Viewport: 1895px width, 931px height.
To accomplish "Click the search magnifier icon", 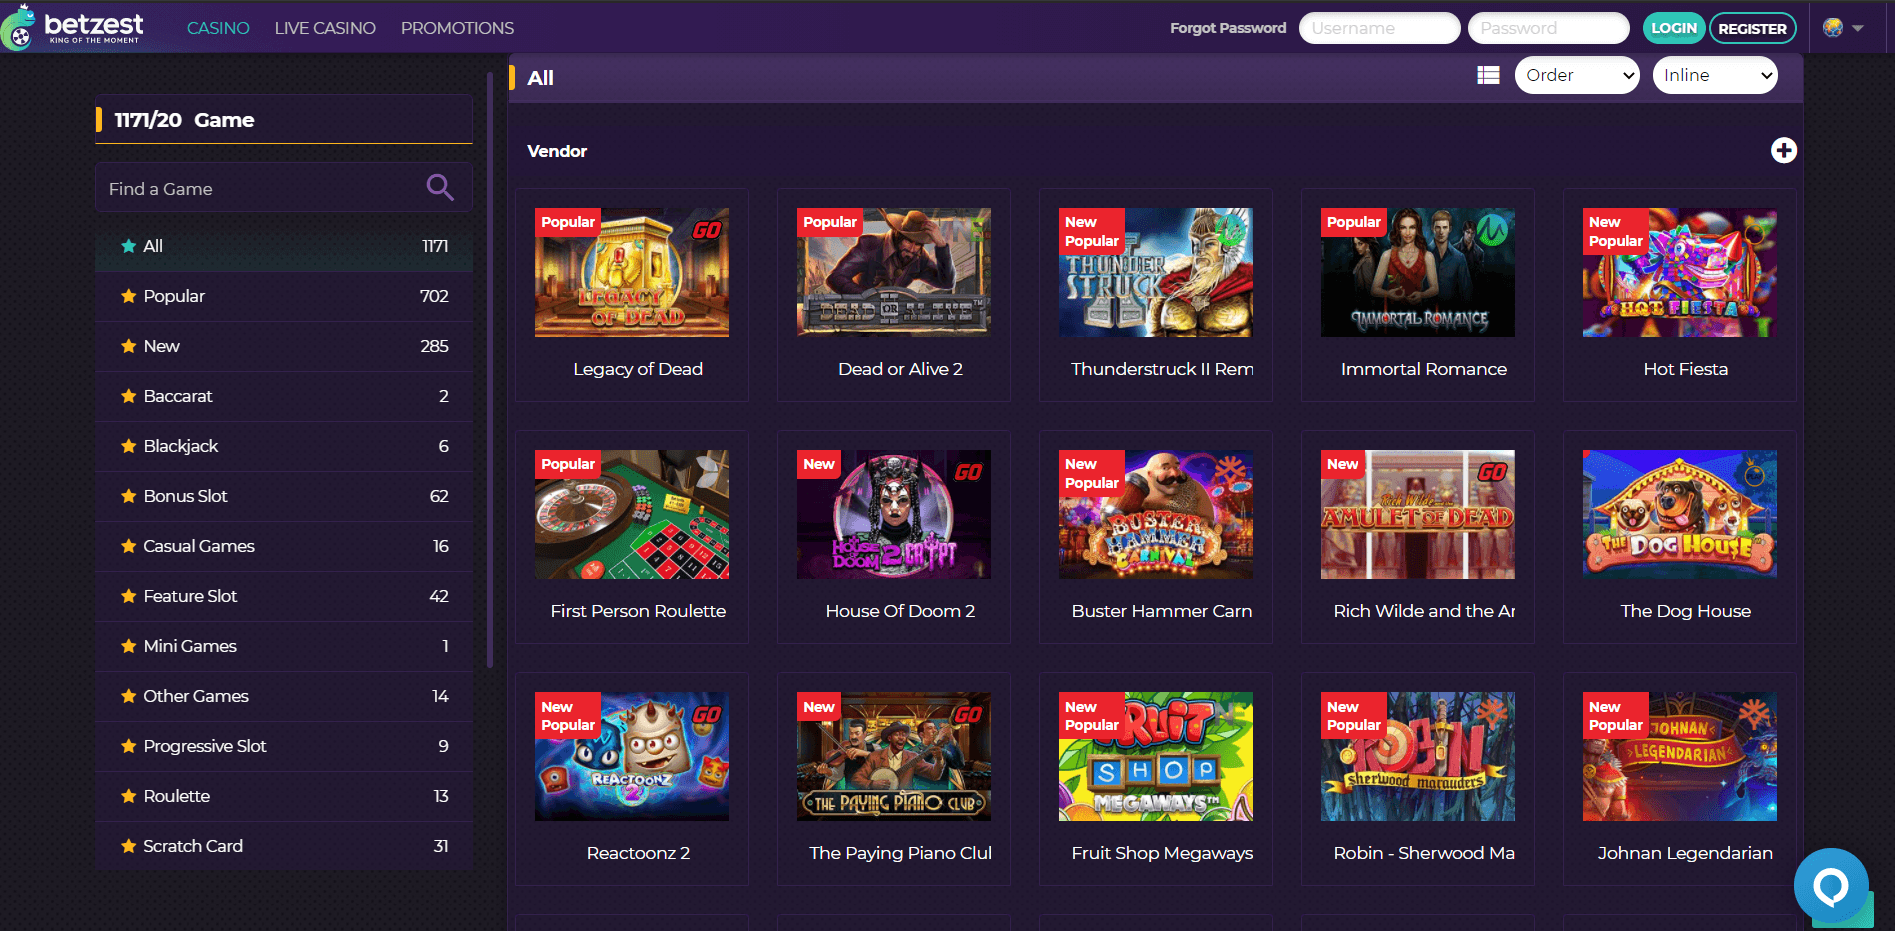I will click(439, 187).
